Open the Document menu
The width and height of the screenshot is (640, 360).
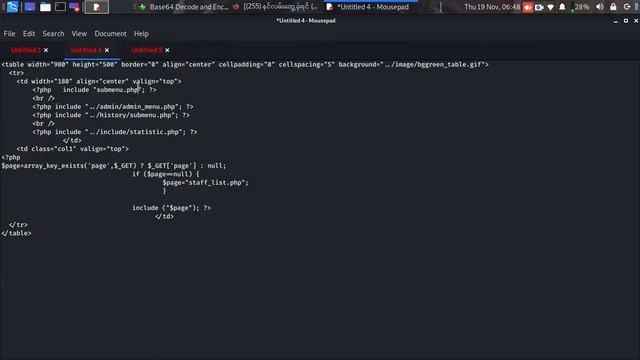(x=110, y=33)
